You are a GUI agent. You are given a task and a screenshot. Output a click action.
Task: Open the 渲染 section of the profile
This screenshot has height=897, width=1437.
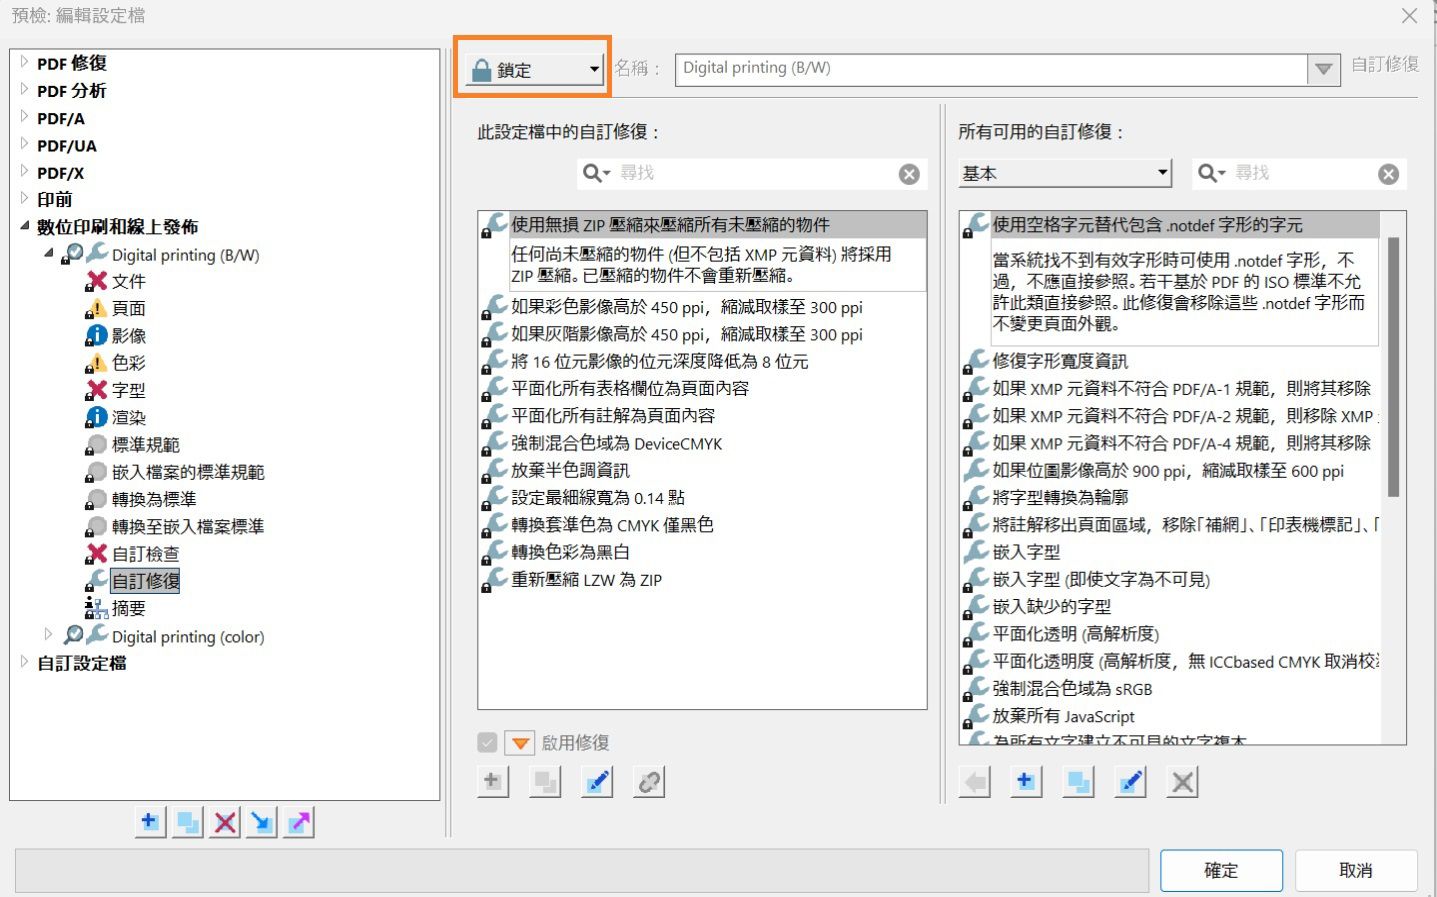click(128, 417)
